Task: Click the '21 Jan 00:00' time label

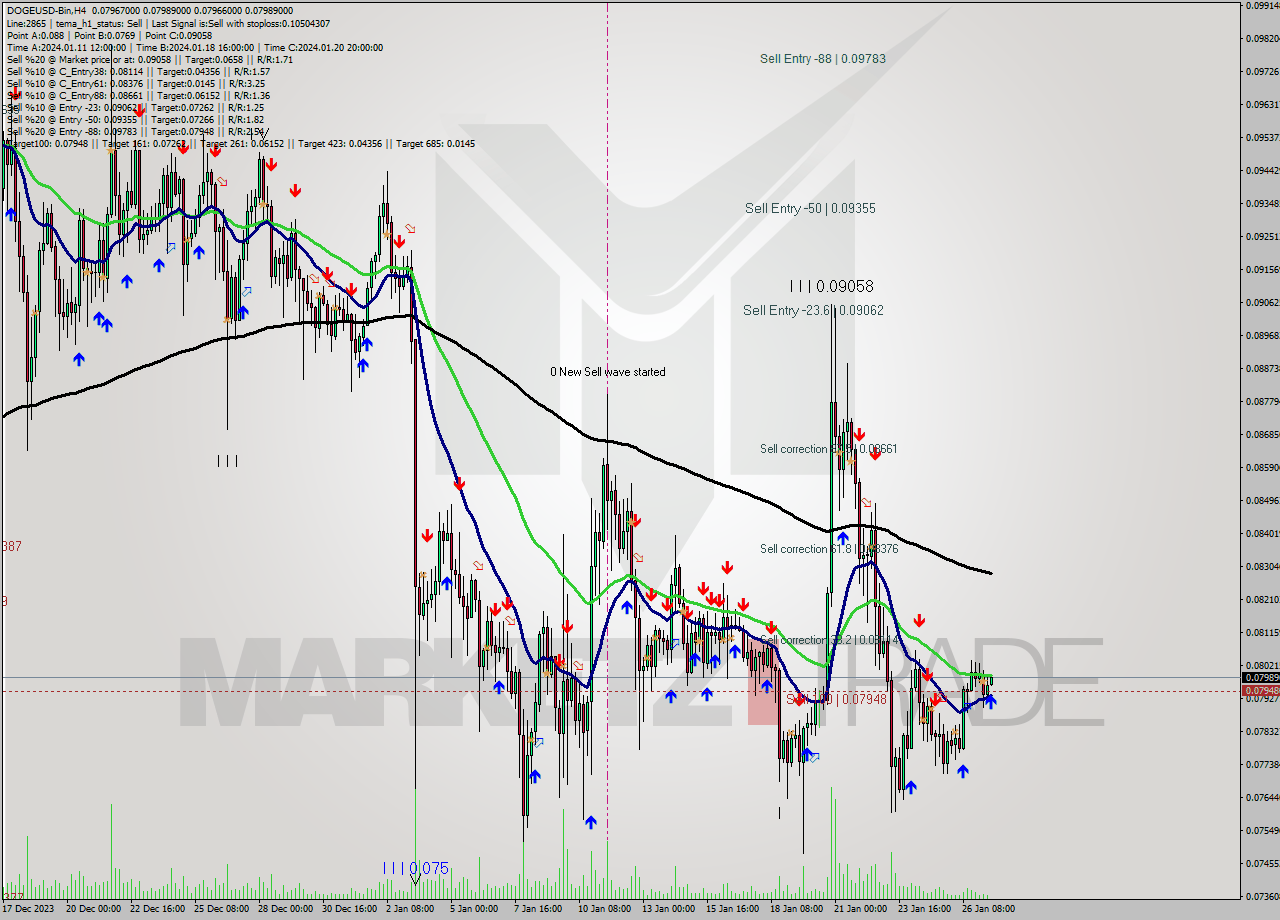Action: point(860,909)
